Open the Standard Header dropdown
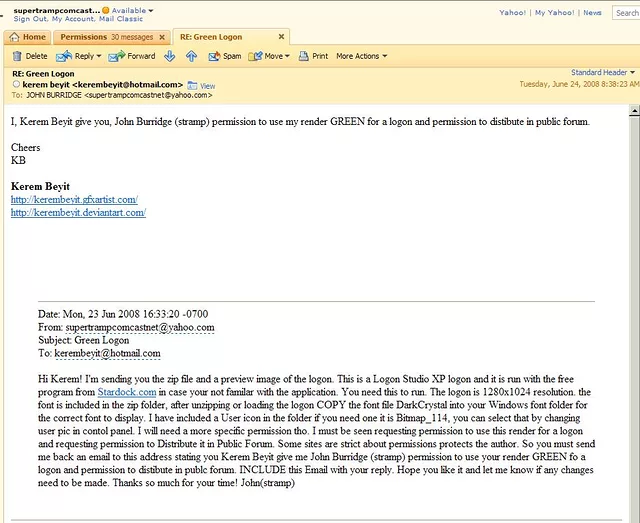The height and width of the screenshot is (523, 640). (603, 73)
